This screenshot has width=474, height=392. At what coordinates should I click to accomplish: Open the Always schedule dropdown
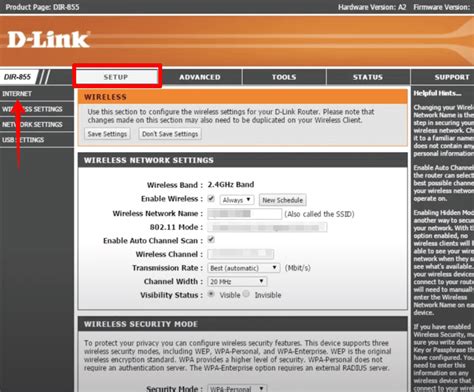click(237, 200)
